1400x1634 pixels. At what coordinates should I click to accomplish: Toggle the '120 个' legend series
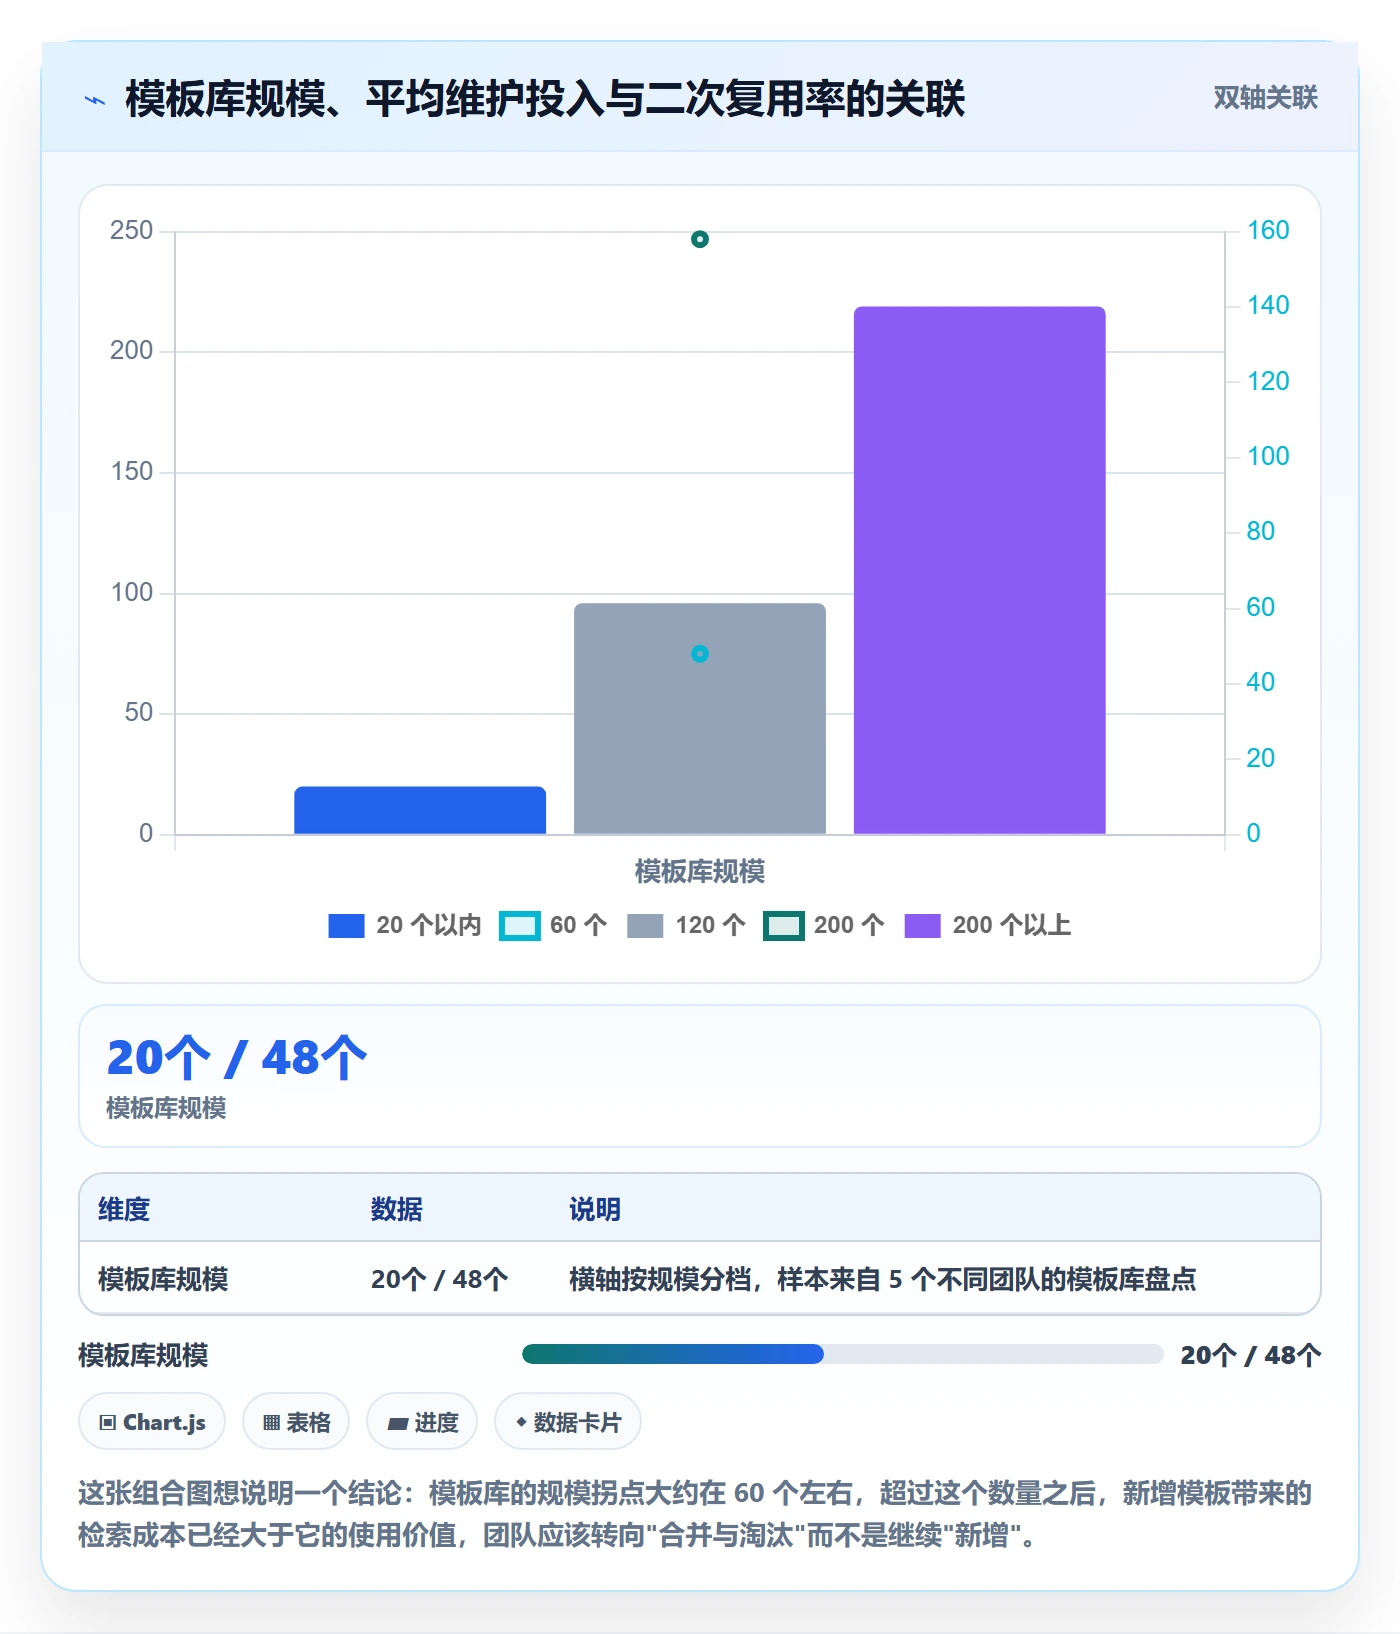pyautogui.click(x=686, y=925)
